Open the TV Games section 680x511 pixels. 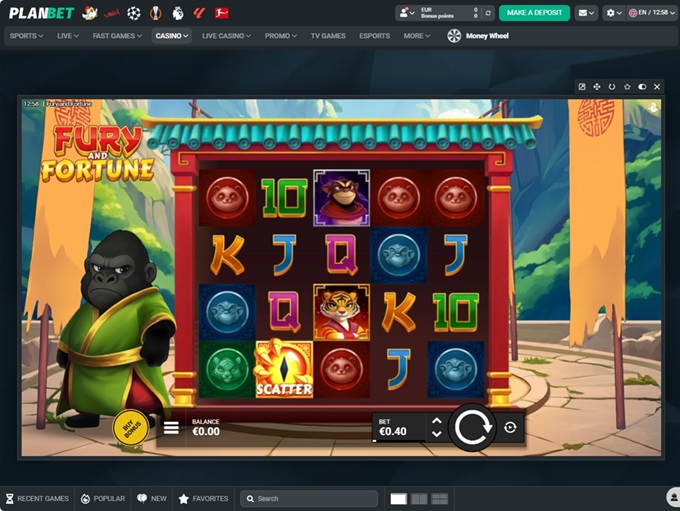click(328, 36)
